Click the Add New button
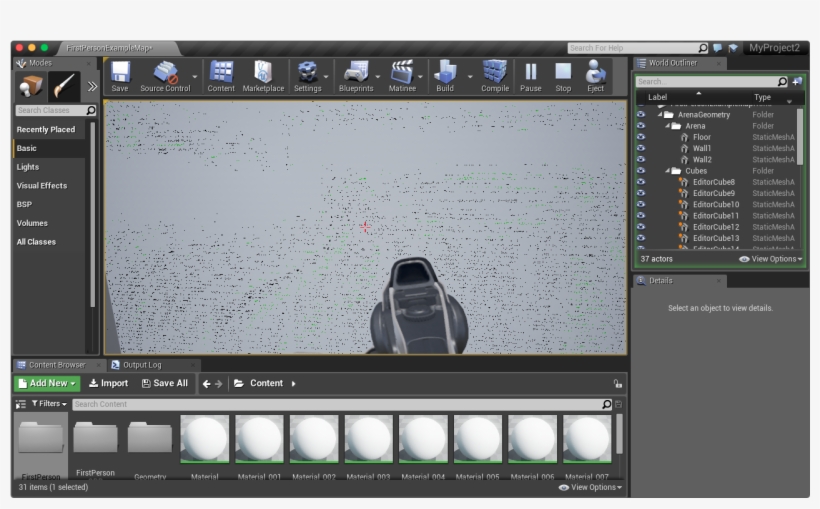This screenshot has width=820, height=509. (x=47, y=383)
